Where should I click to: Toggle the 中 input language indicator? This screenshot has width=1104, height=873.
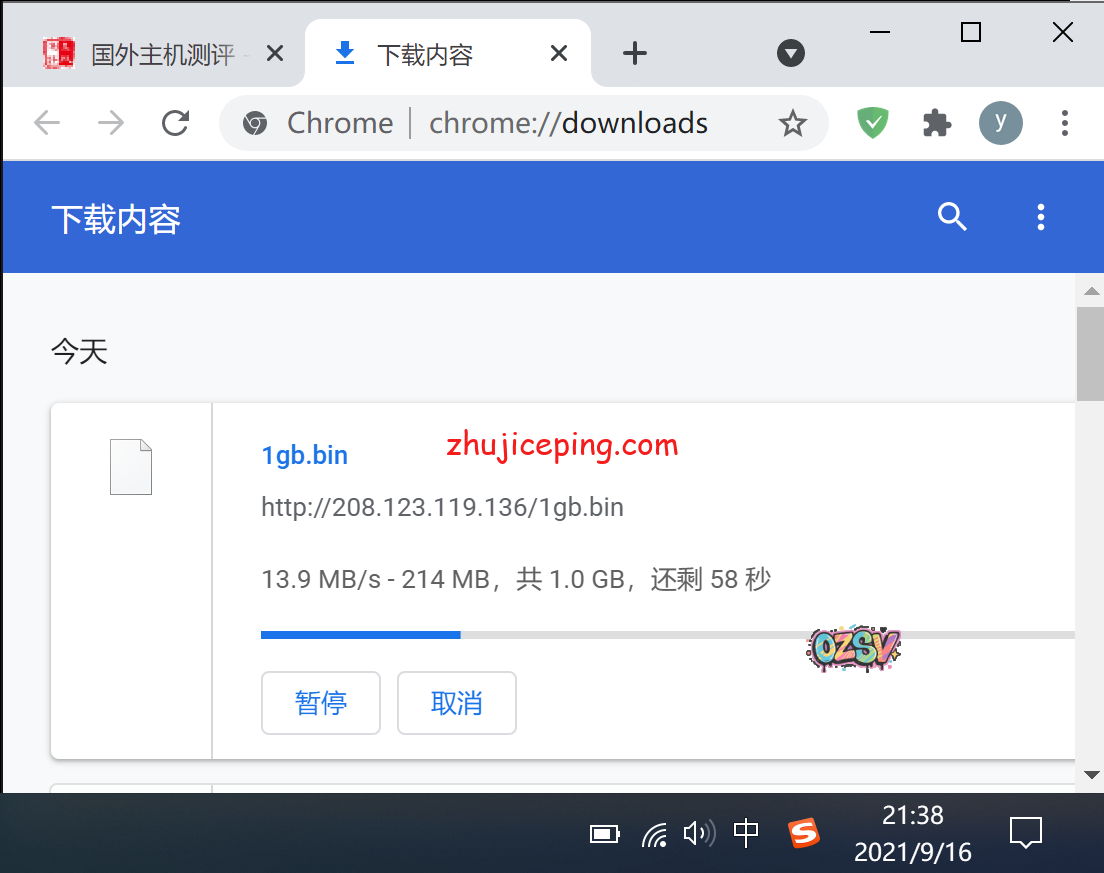pos(746,832)
